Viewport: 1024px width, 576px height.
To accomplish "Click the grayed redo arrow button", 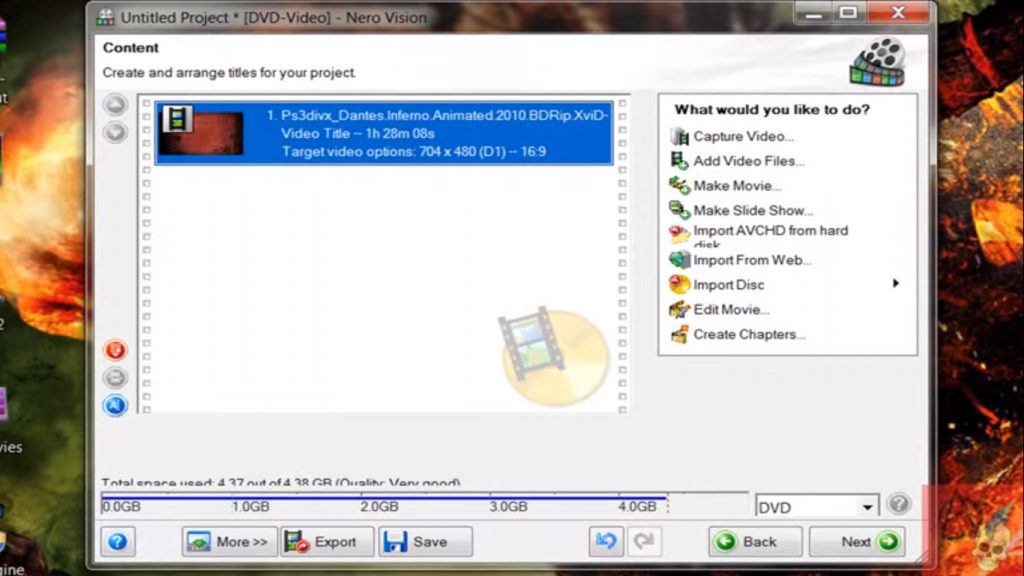I will [644, 541].
